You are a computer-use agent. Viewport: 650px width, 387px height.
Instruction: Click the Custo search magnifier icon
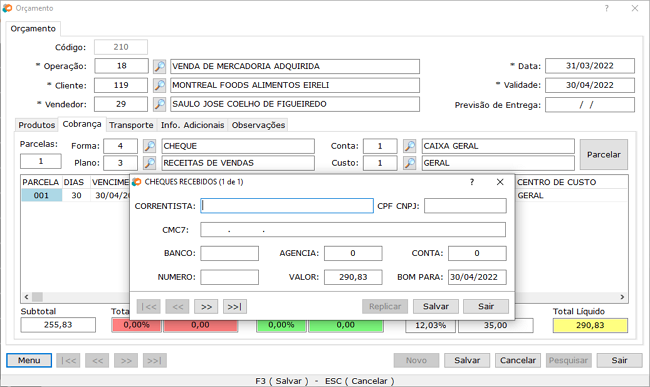coord(409,163)
